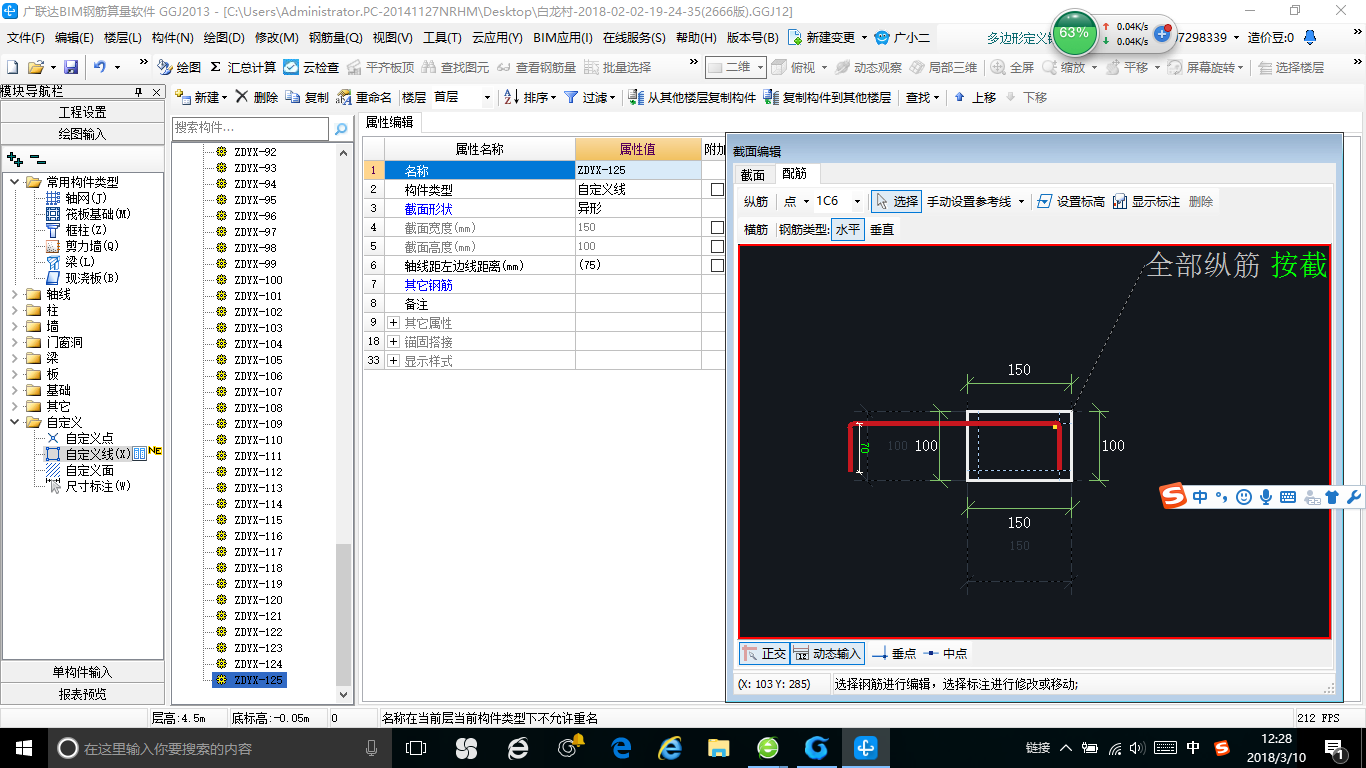Click 中点 midpoint snap

coord(945,653)
